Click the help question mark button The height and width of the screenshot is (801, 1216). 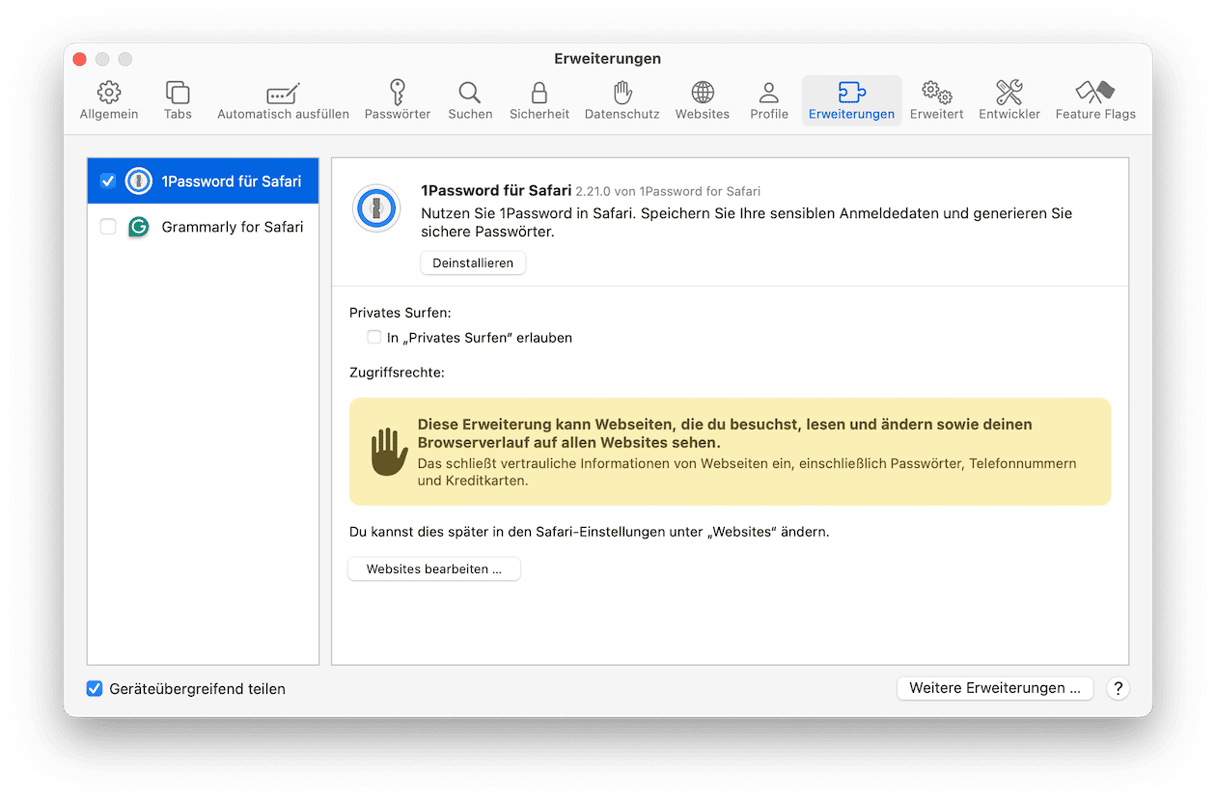coord(1118,688)
